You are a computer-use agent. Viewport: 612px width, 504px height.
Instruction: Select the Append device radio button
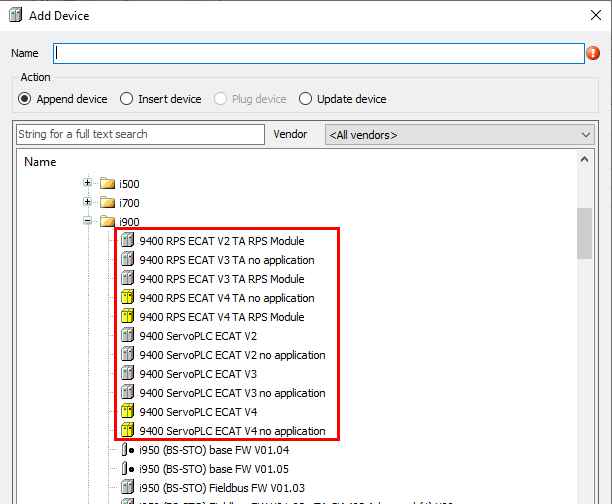[25, 99]
